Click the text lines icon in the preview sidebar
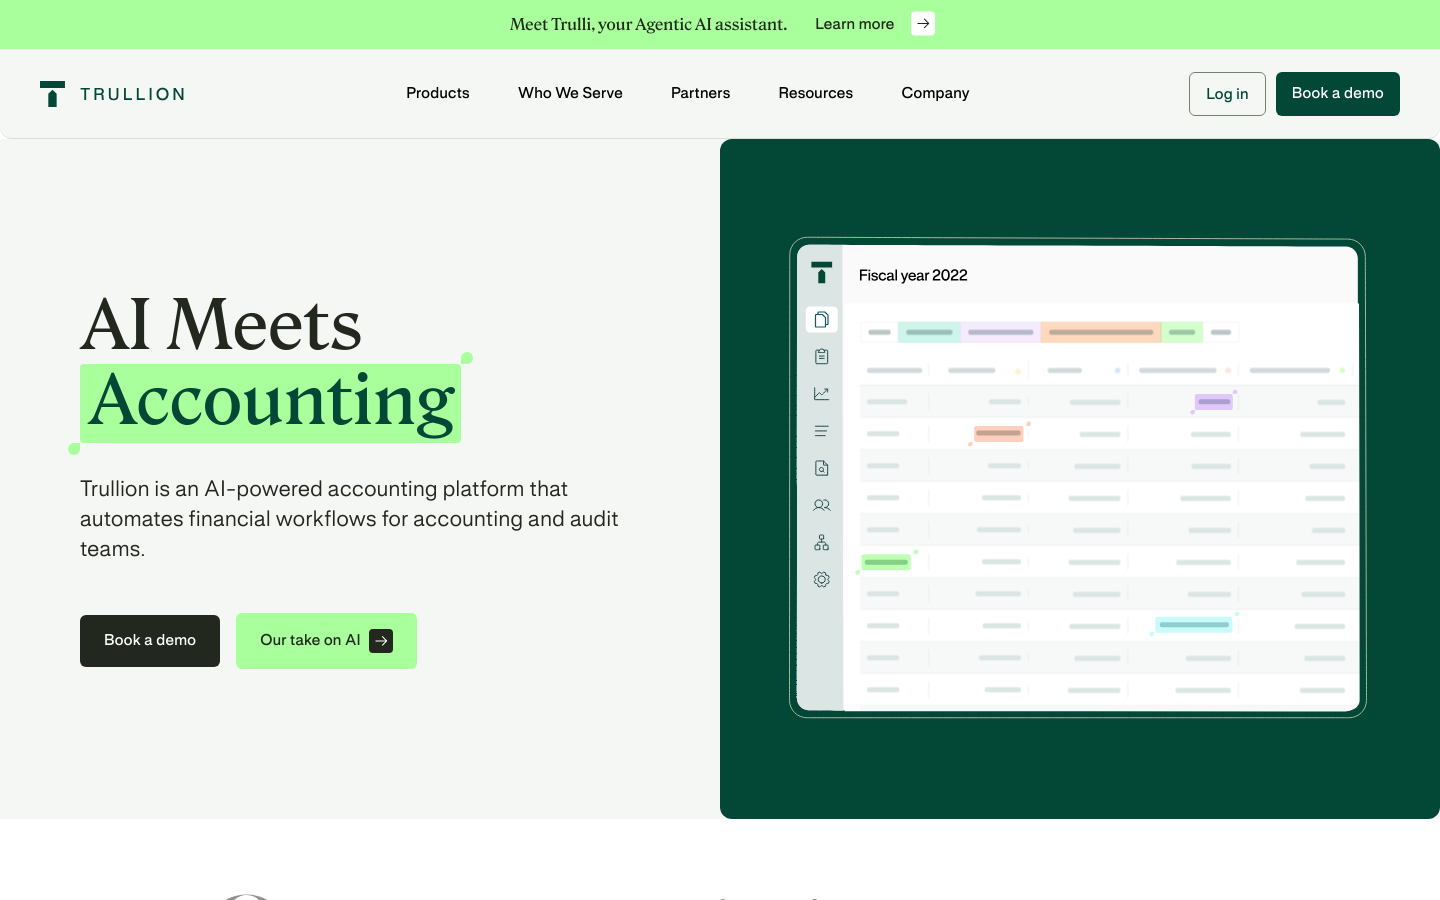Viewport: 1440px width, 900px height. pos(821,431)
